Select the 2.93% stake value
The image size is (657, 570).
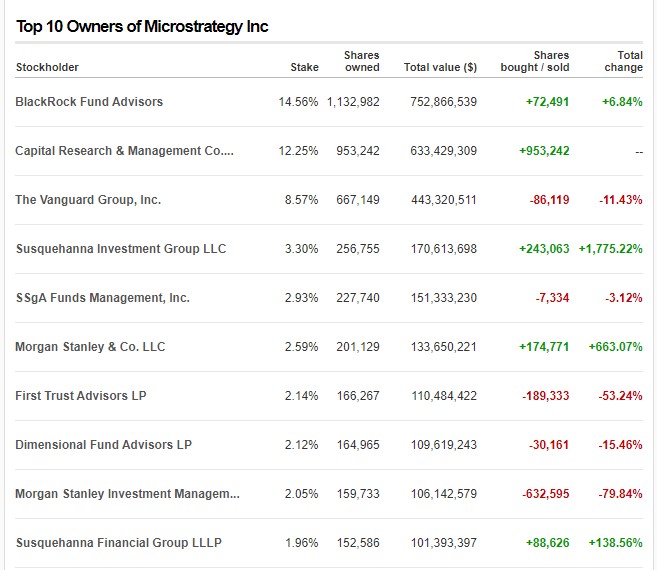point(301,298)
